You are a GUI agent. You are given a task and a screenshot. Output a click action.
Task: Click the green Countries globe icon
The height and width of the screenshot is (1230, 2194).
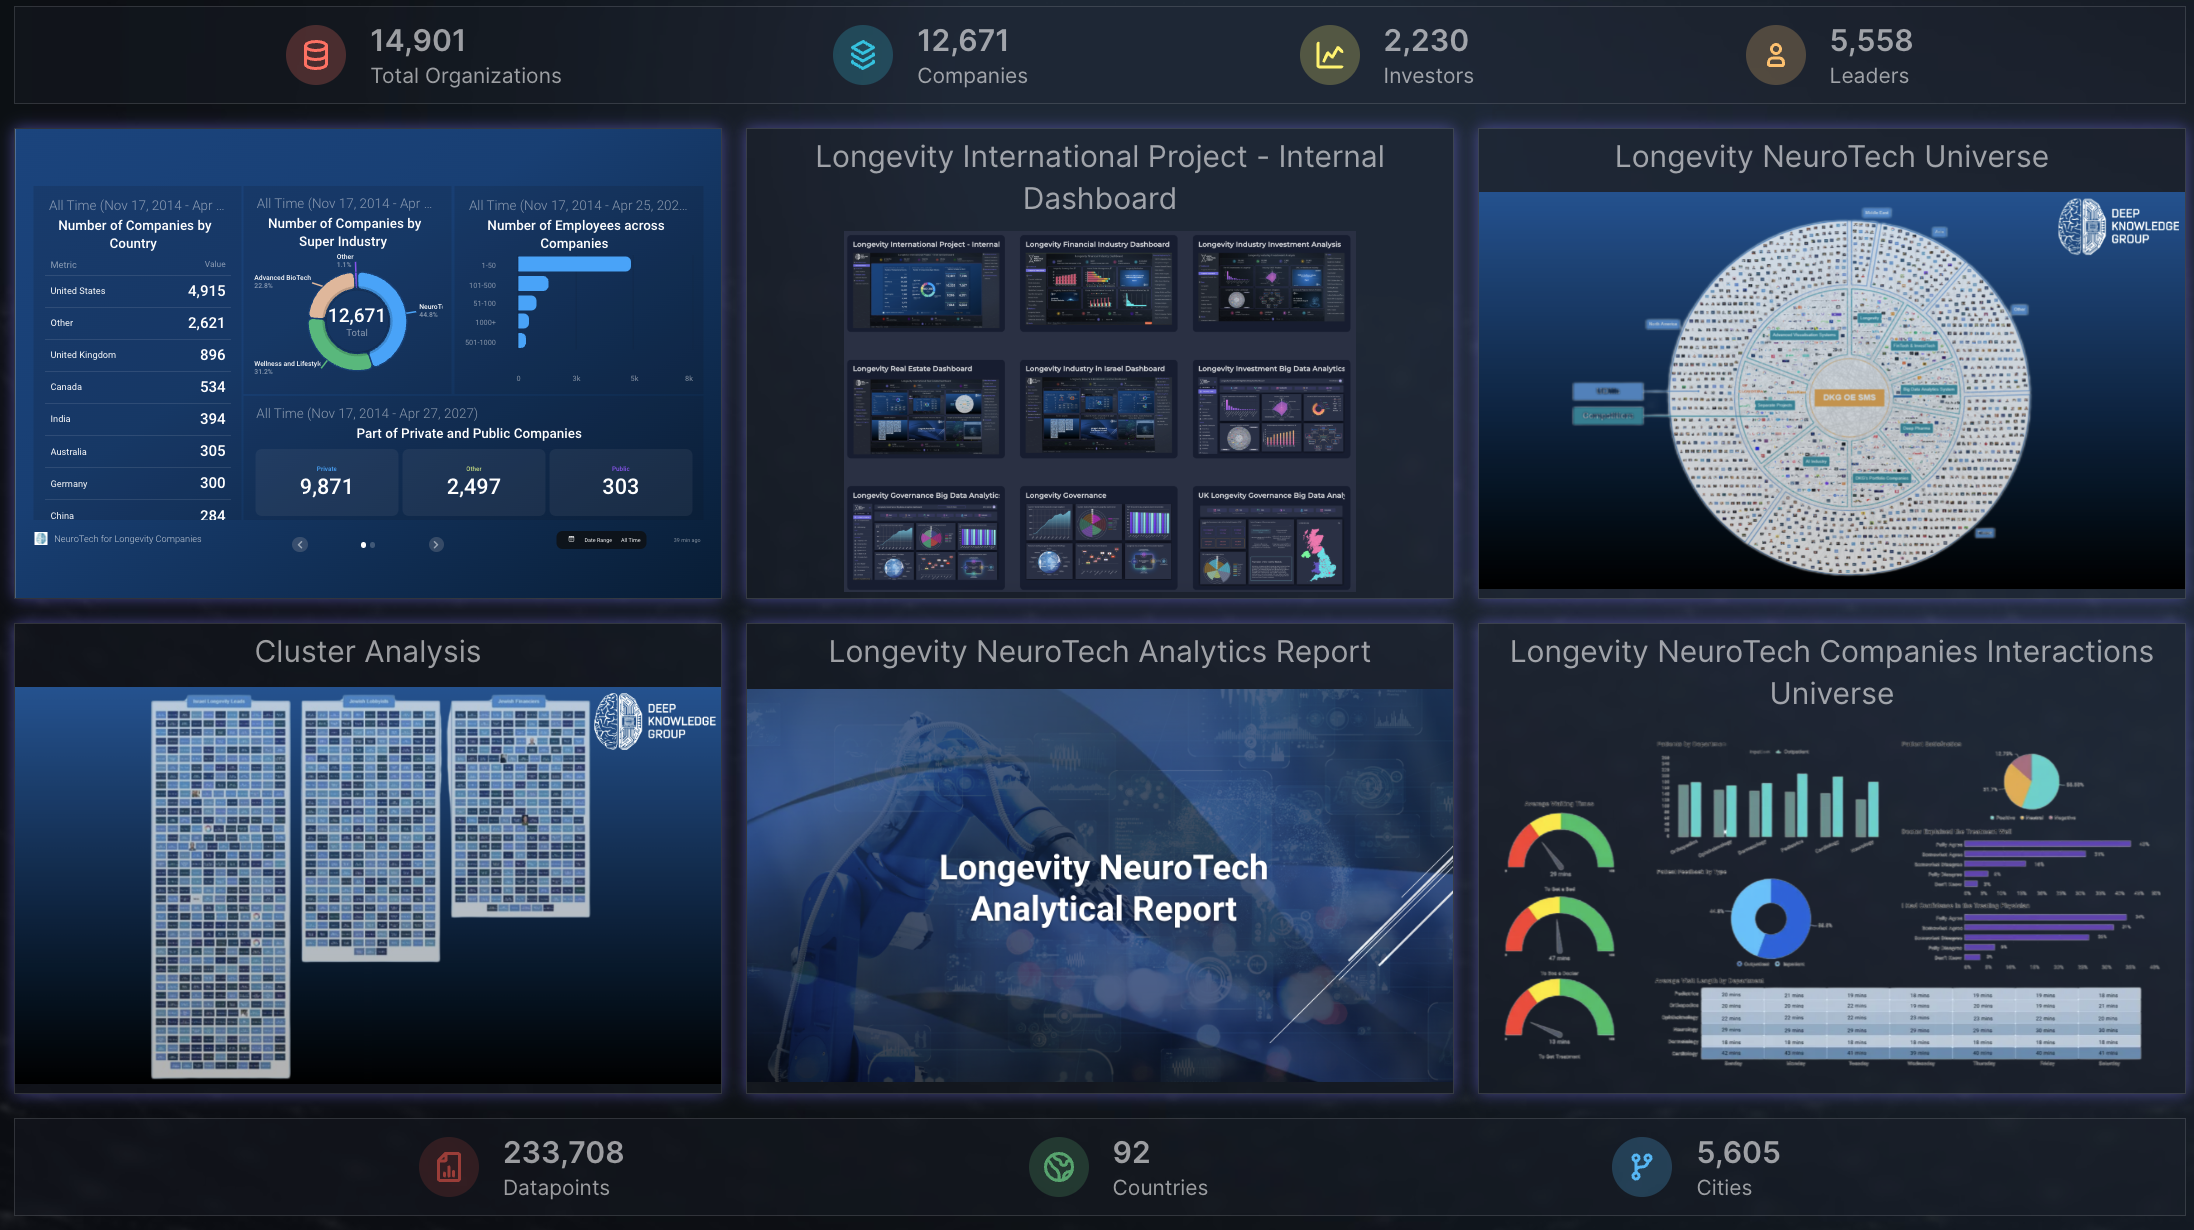[x=1059, y=1167]
